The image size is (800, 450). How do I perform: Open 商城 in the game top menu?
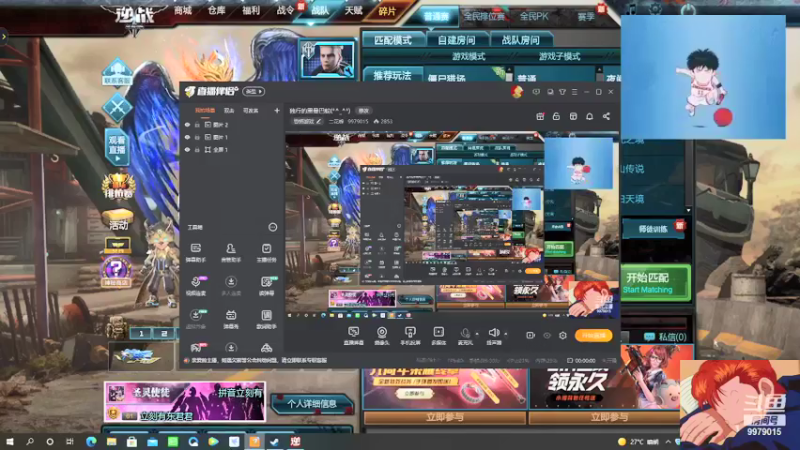[x=183, y=10]
